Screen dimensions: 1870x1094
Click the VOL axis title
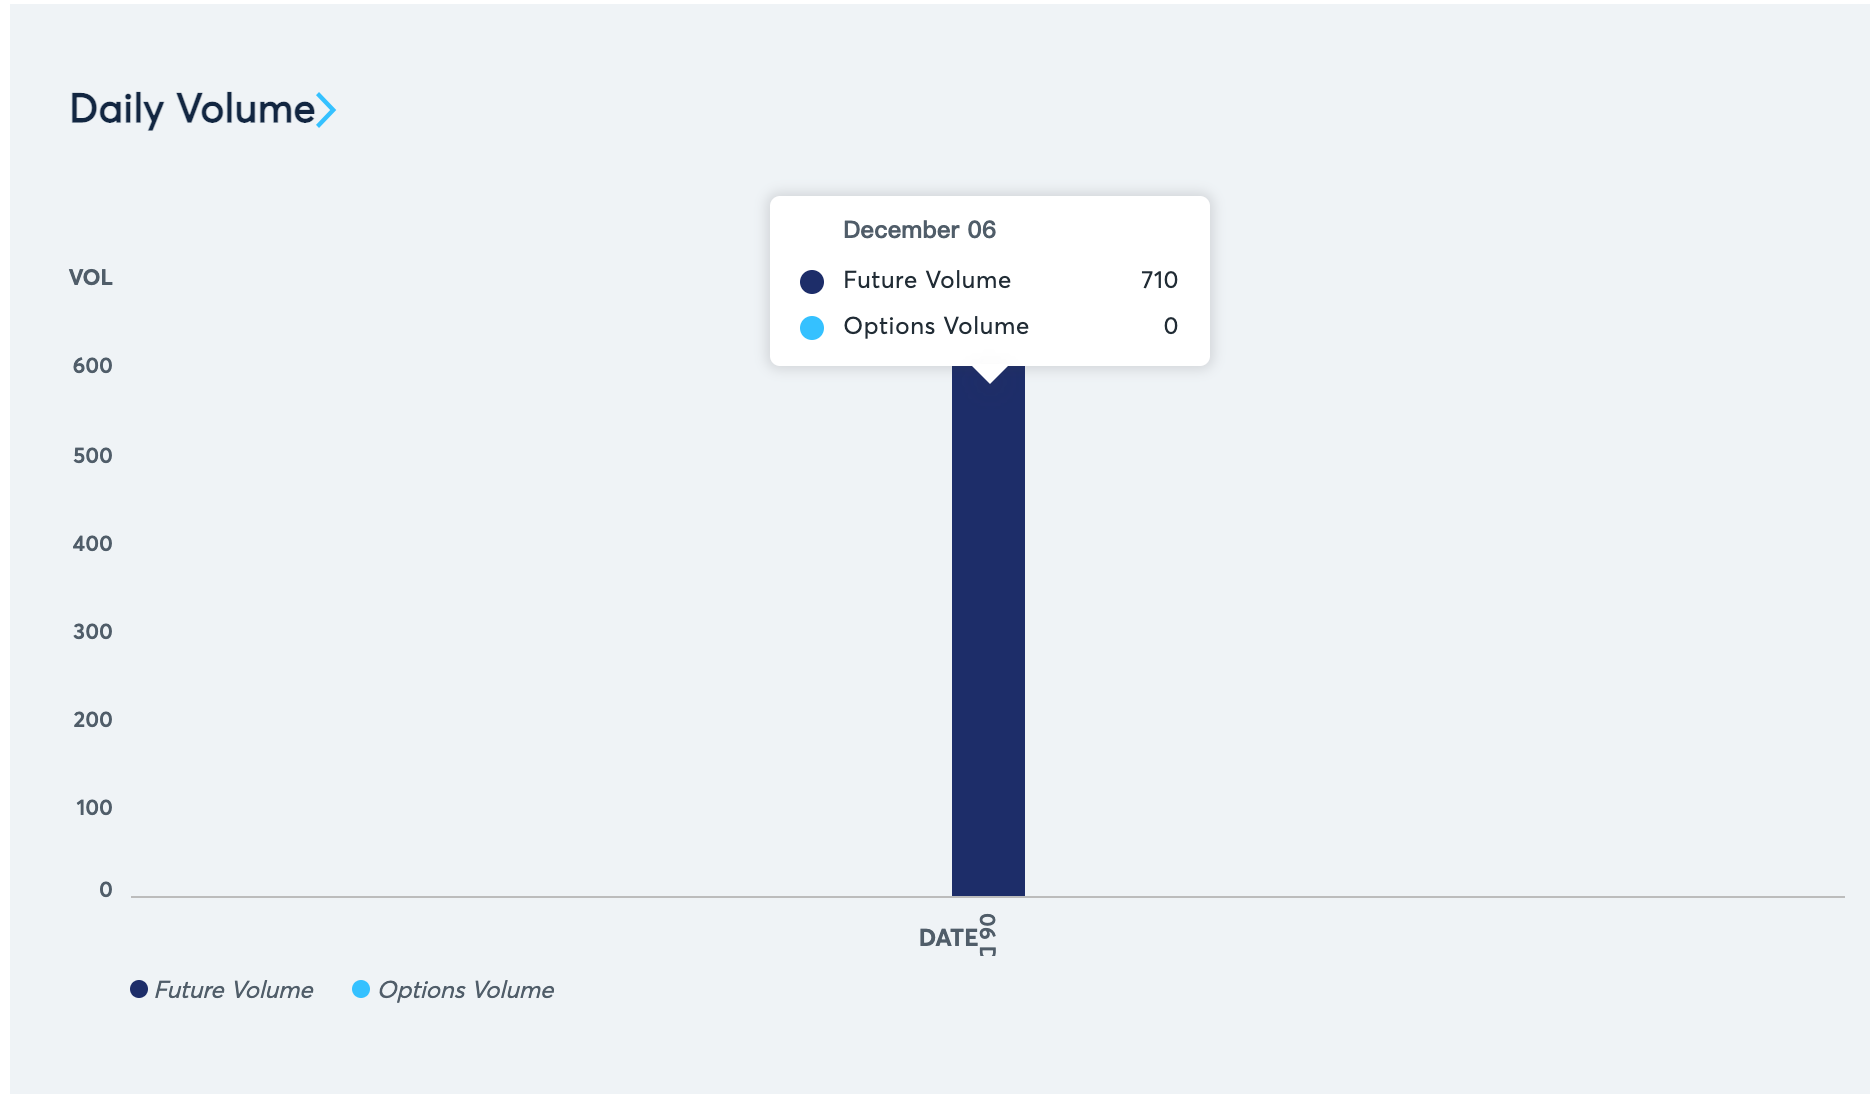[x=91, y=278]
